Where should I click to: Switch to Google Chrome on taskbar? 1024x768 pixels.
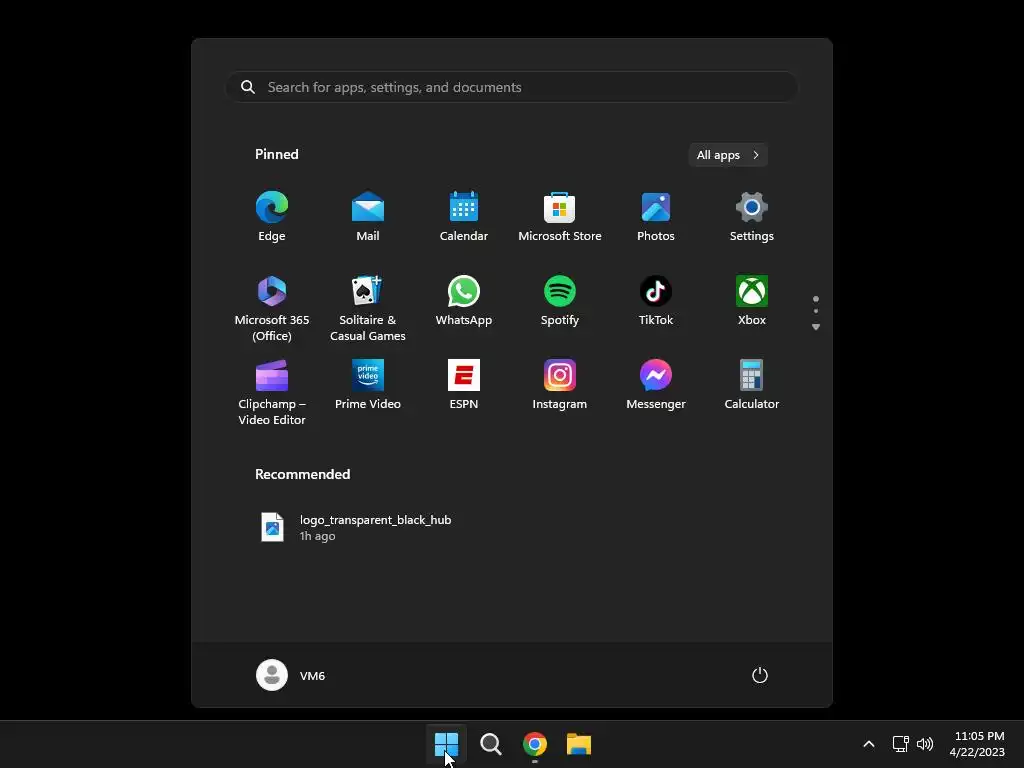click(x=535, y=744)
